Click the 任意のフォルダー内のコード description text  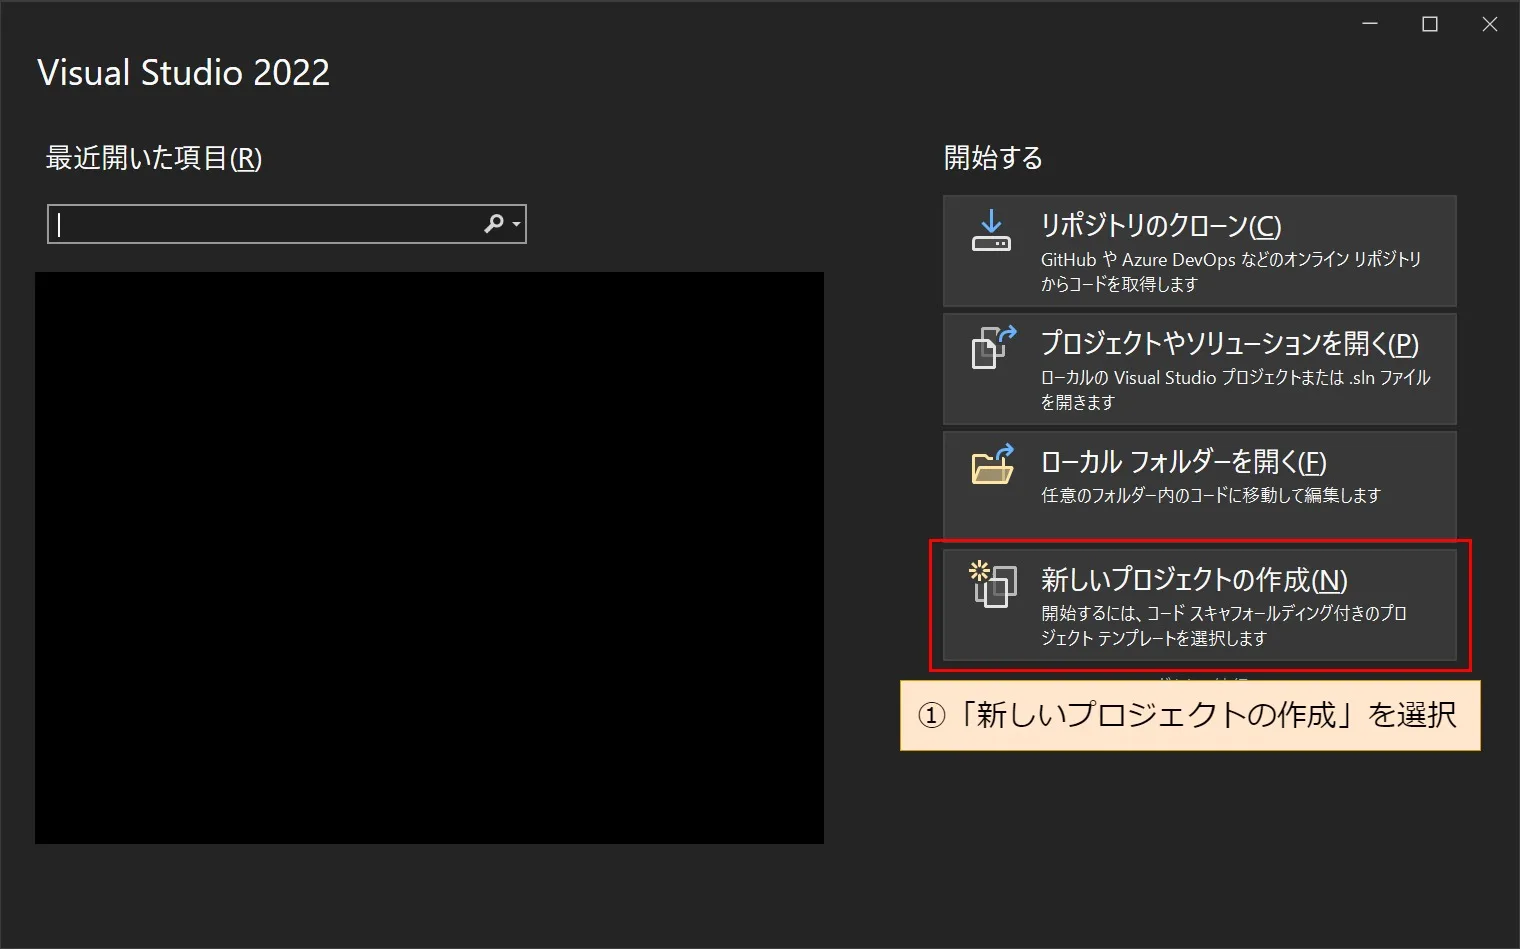1210,495
